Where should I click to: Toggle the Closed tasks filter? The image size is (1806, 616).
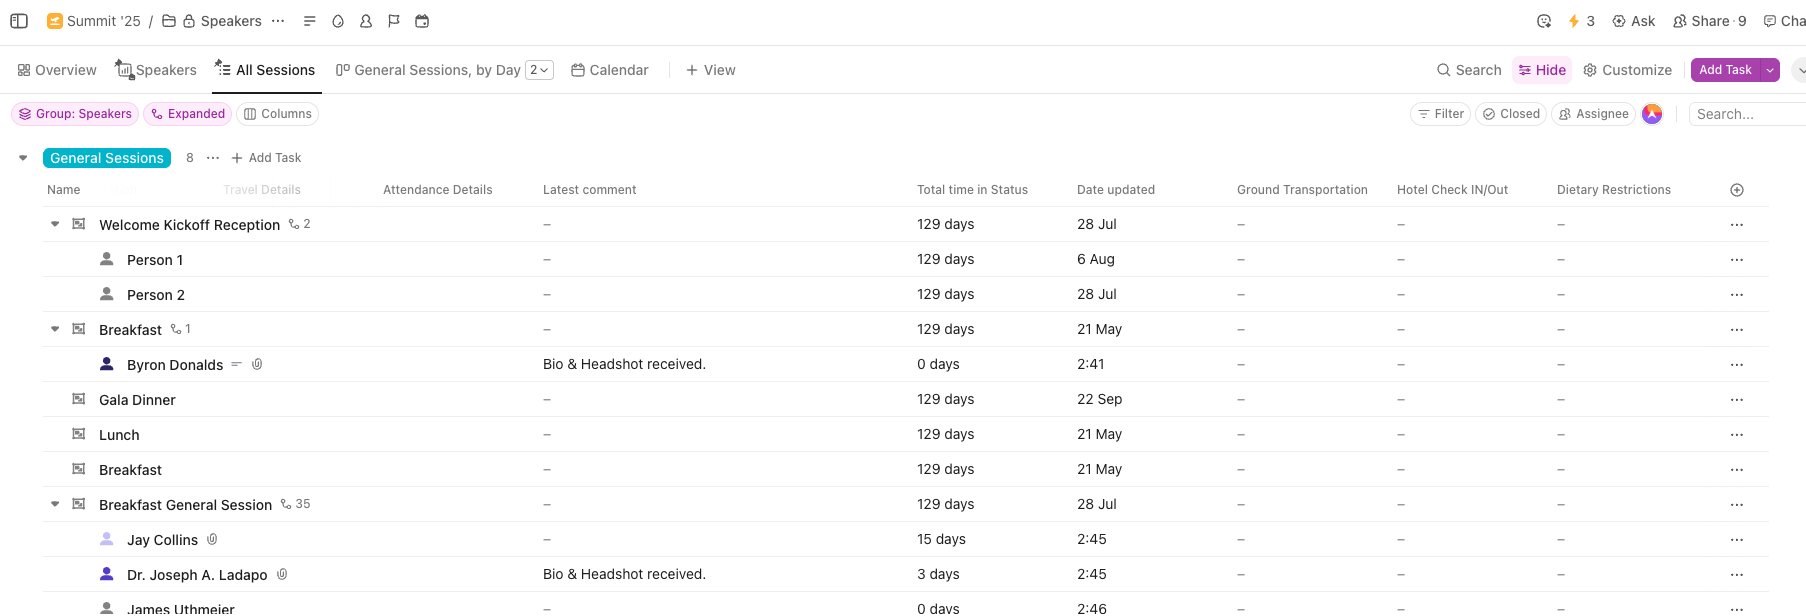[x=1511, y=114]
